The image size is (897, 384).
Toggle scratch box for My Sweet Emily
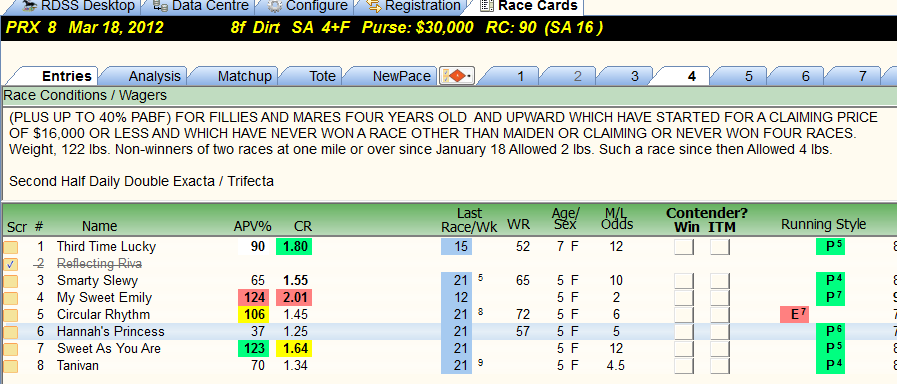(11, 298)
